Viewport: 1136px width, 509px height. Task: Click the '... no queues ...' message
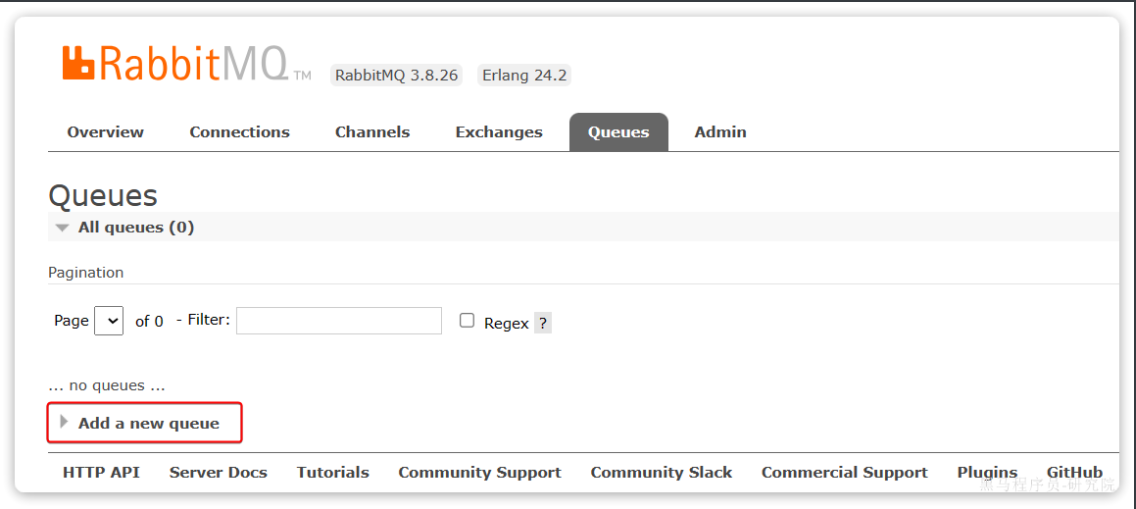pos(106,385)
